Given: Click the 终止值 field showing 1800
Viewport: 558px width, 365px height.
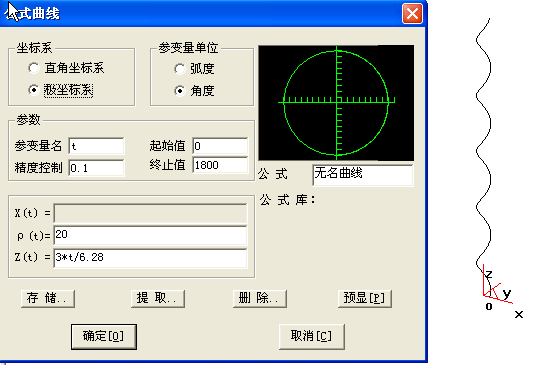Looking at the screenshot, I should [x=220, y=165].
